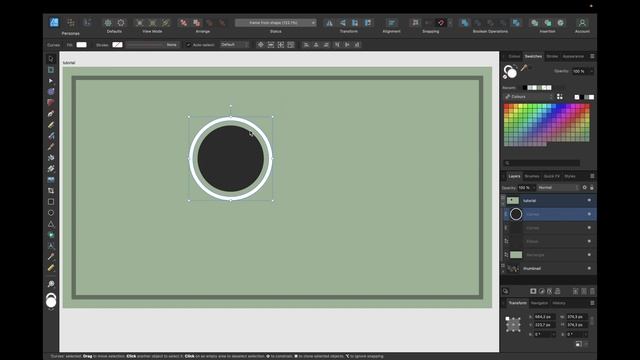Hide the Rectangle layer
Viewport: 640px width, 360px height.
point(589,255)
